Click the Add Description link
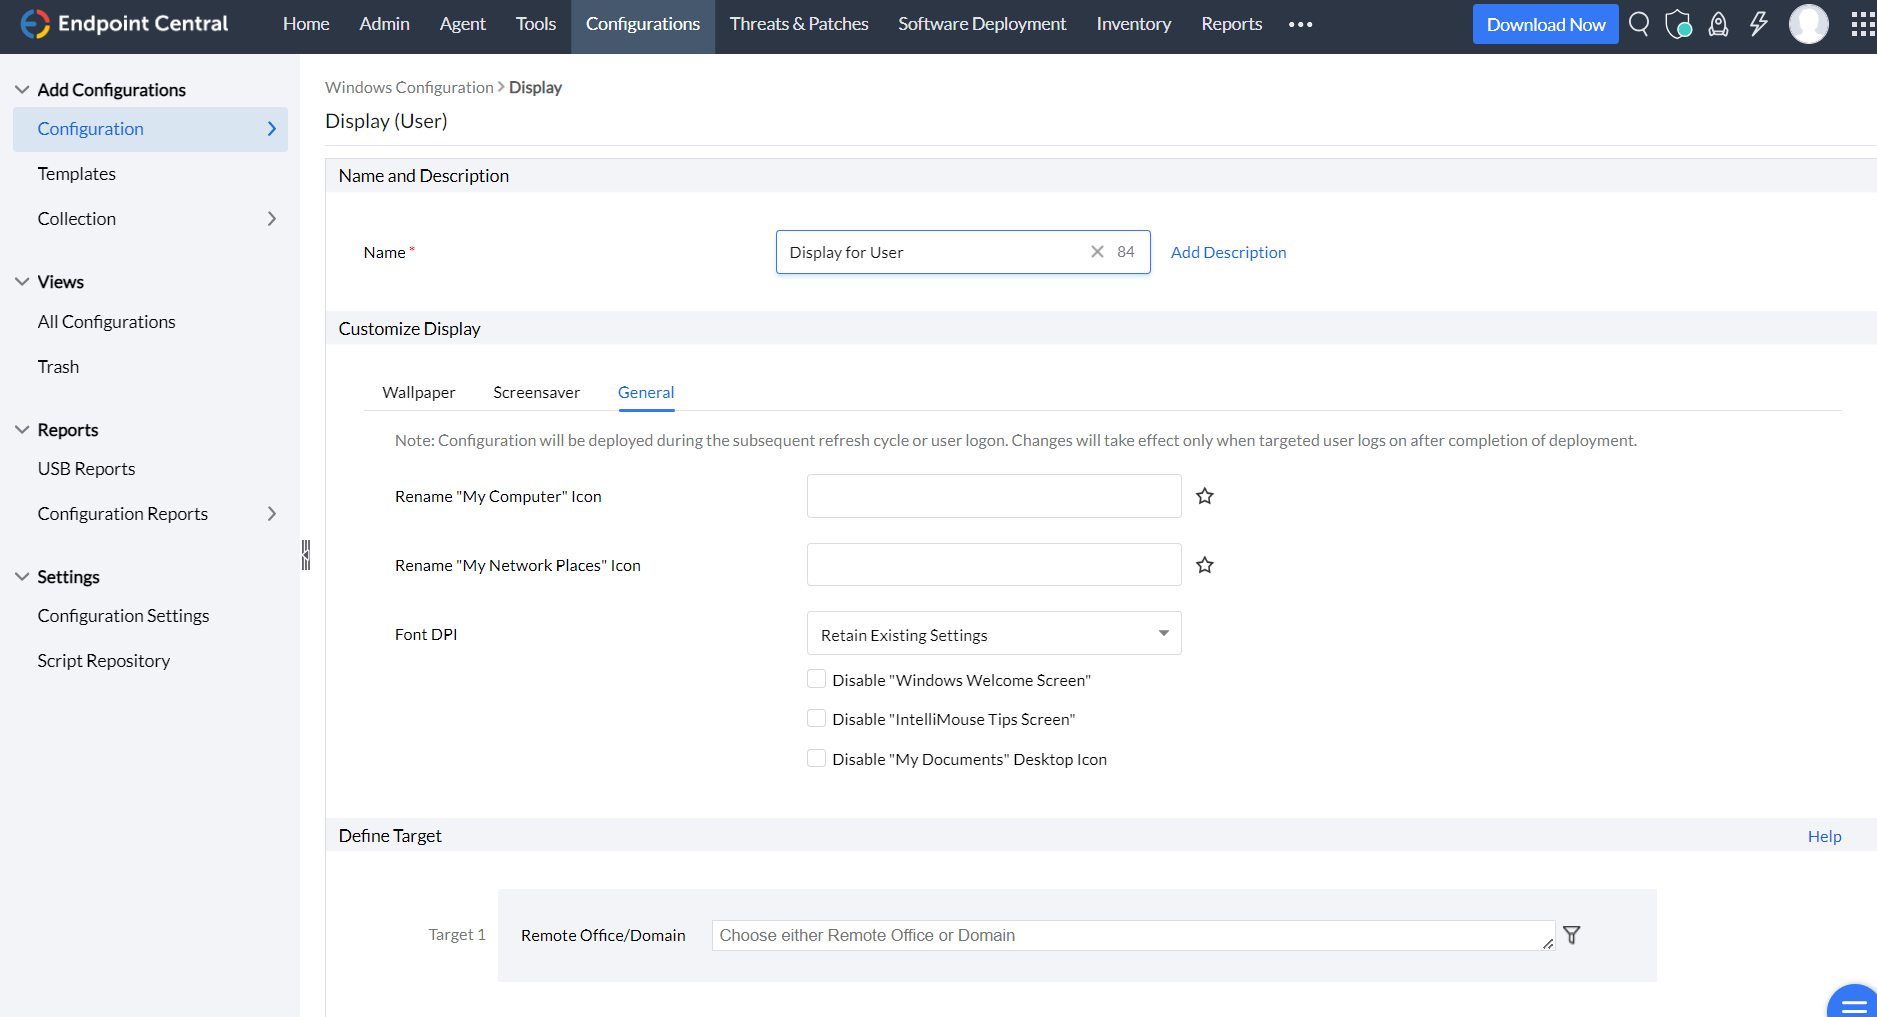The width and height of the screenshot is (1877, 1017). click(x=1228, y=252)
